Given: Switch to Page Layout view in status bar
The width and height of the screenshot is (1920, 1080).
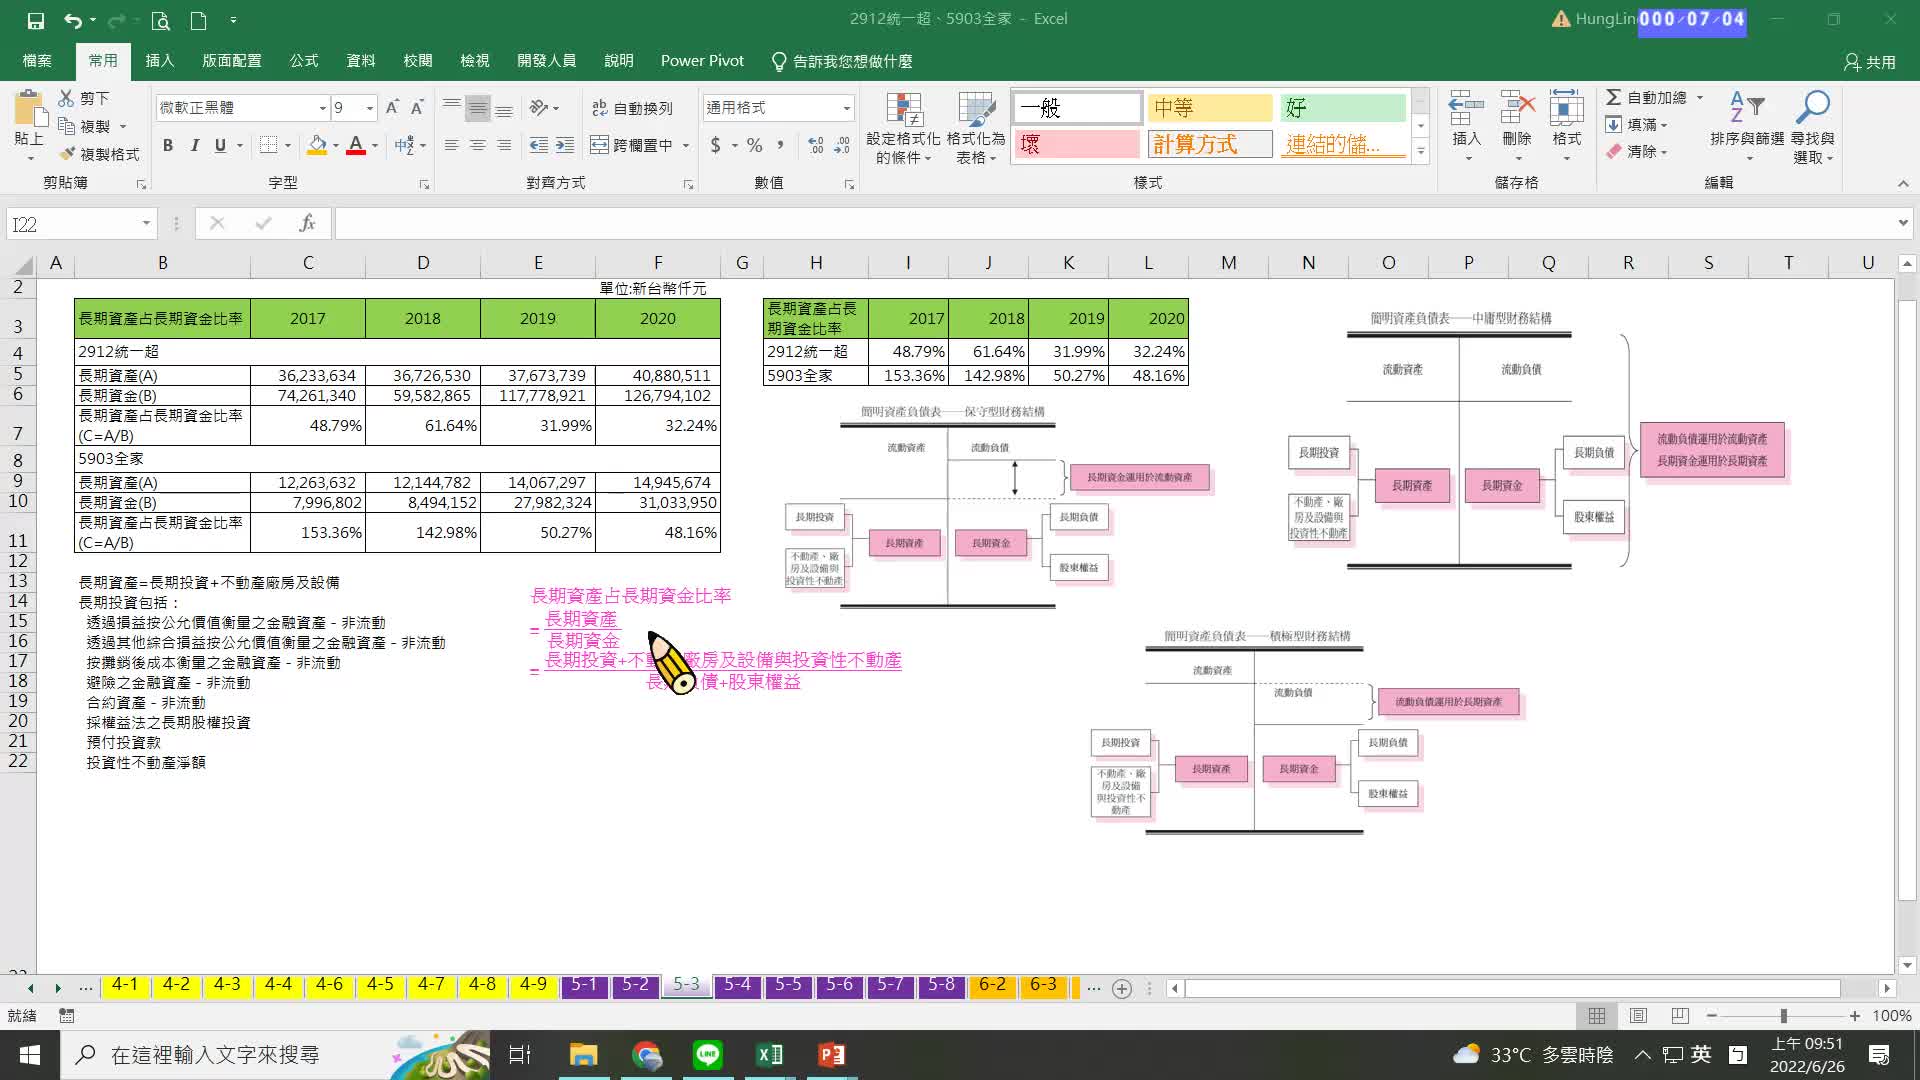Looking at the screenshot, I should [1638, 1016].
